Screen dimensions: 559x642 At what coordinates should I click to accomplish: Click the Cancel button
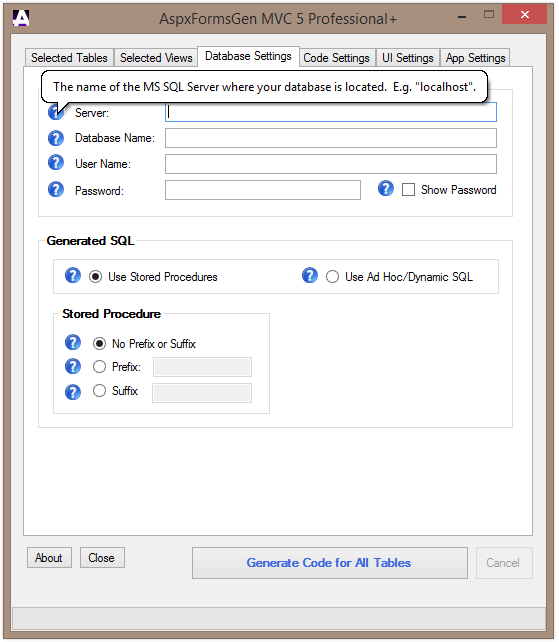pyautogui.click(x=504, y=563)
